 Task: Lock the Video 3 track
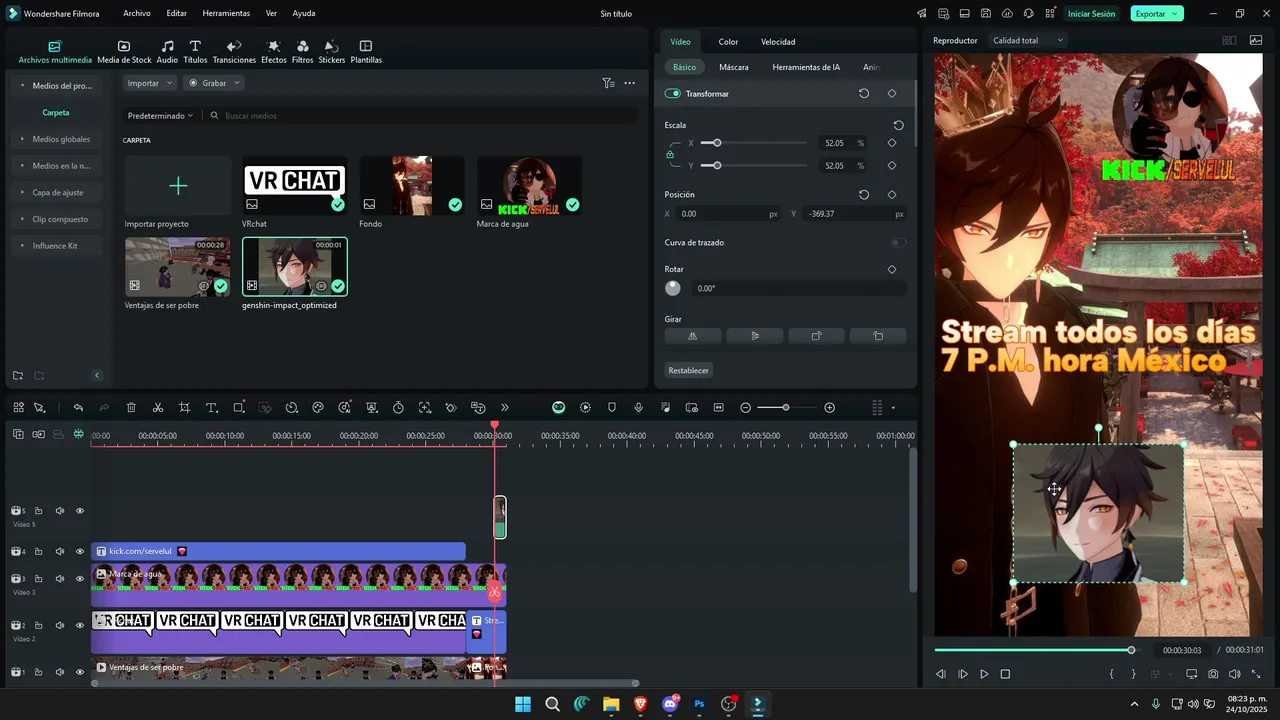click(x=39, y=578)
